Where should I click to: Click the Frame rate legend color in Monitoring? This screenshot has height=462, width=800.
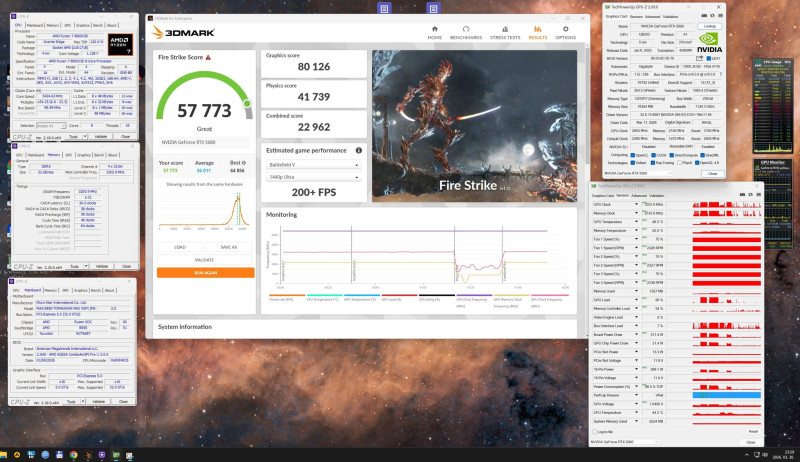pos(287,295)
